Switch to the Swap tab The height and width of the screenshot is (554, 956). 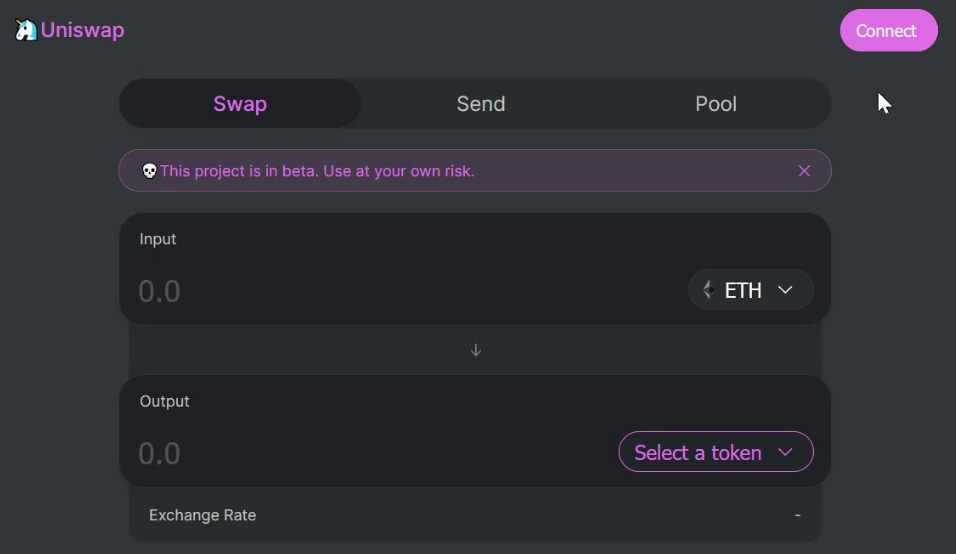click(x=240, y=104)
